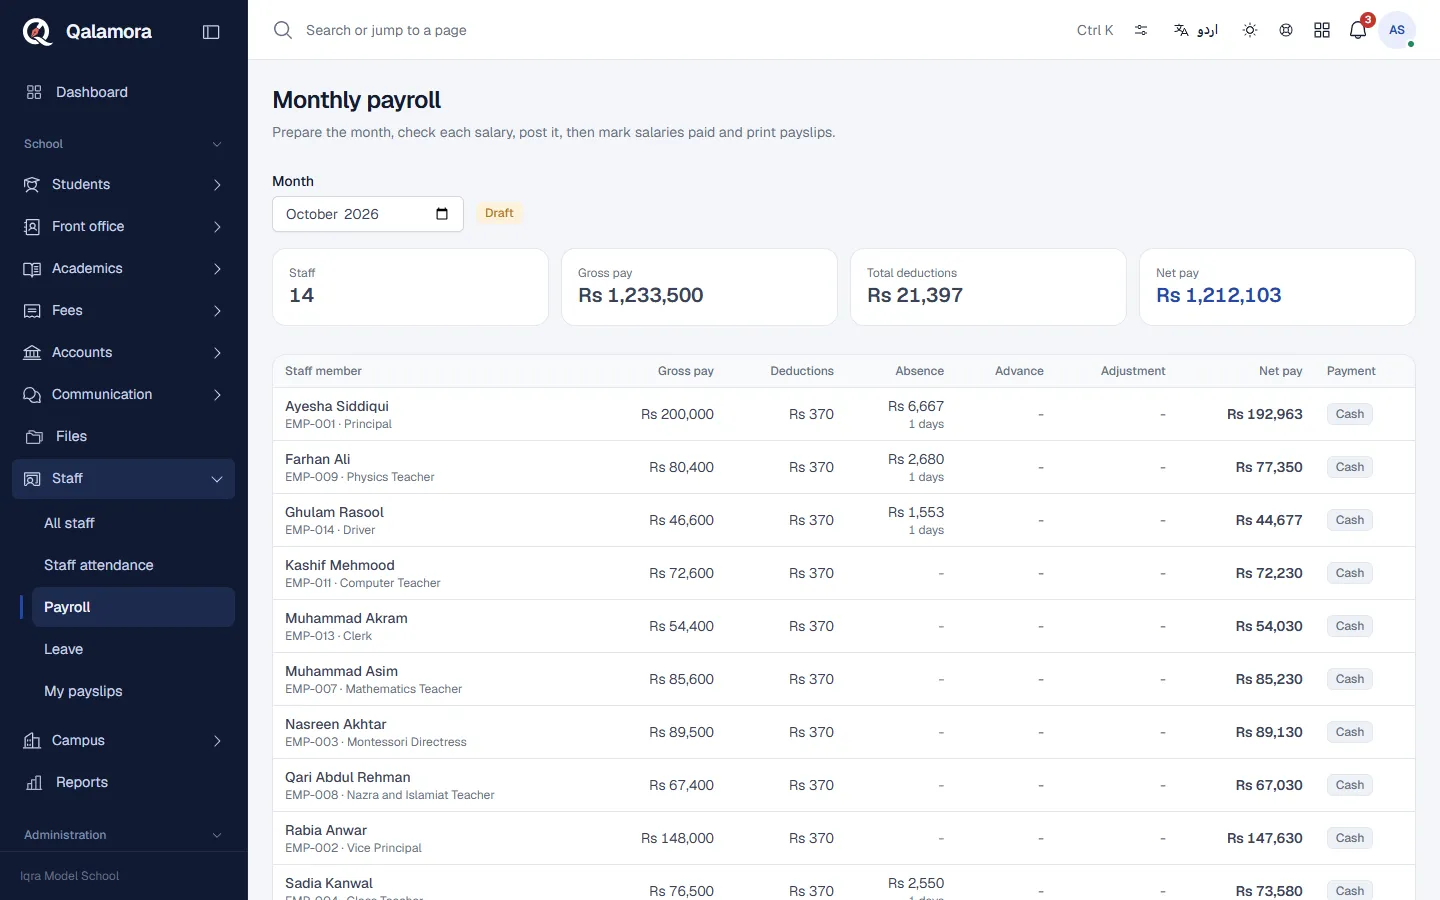The height and width of the screenshot is (900, 1440).
Task: Collapse the School section chevron
Action: tap(217, 144)
